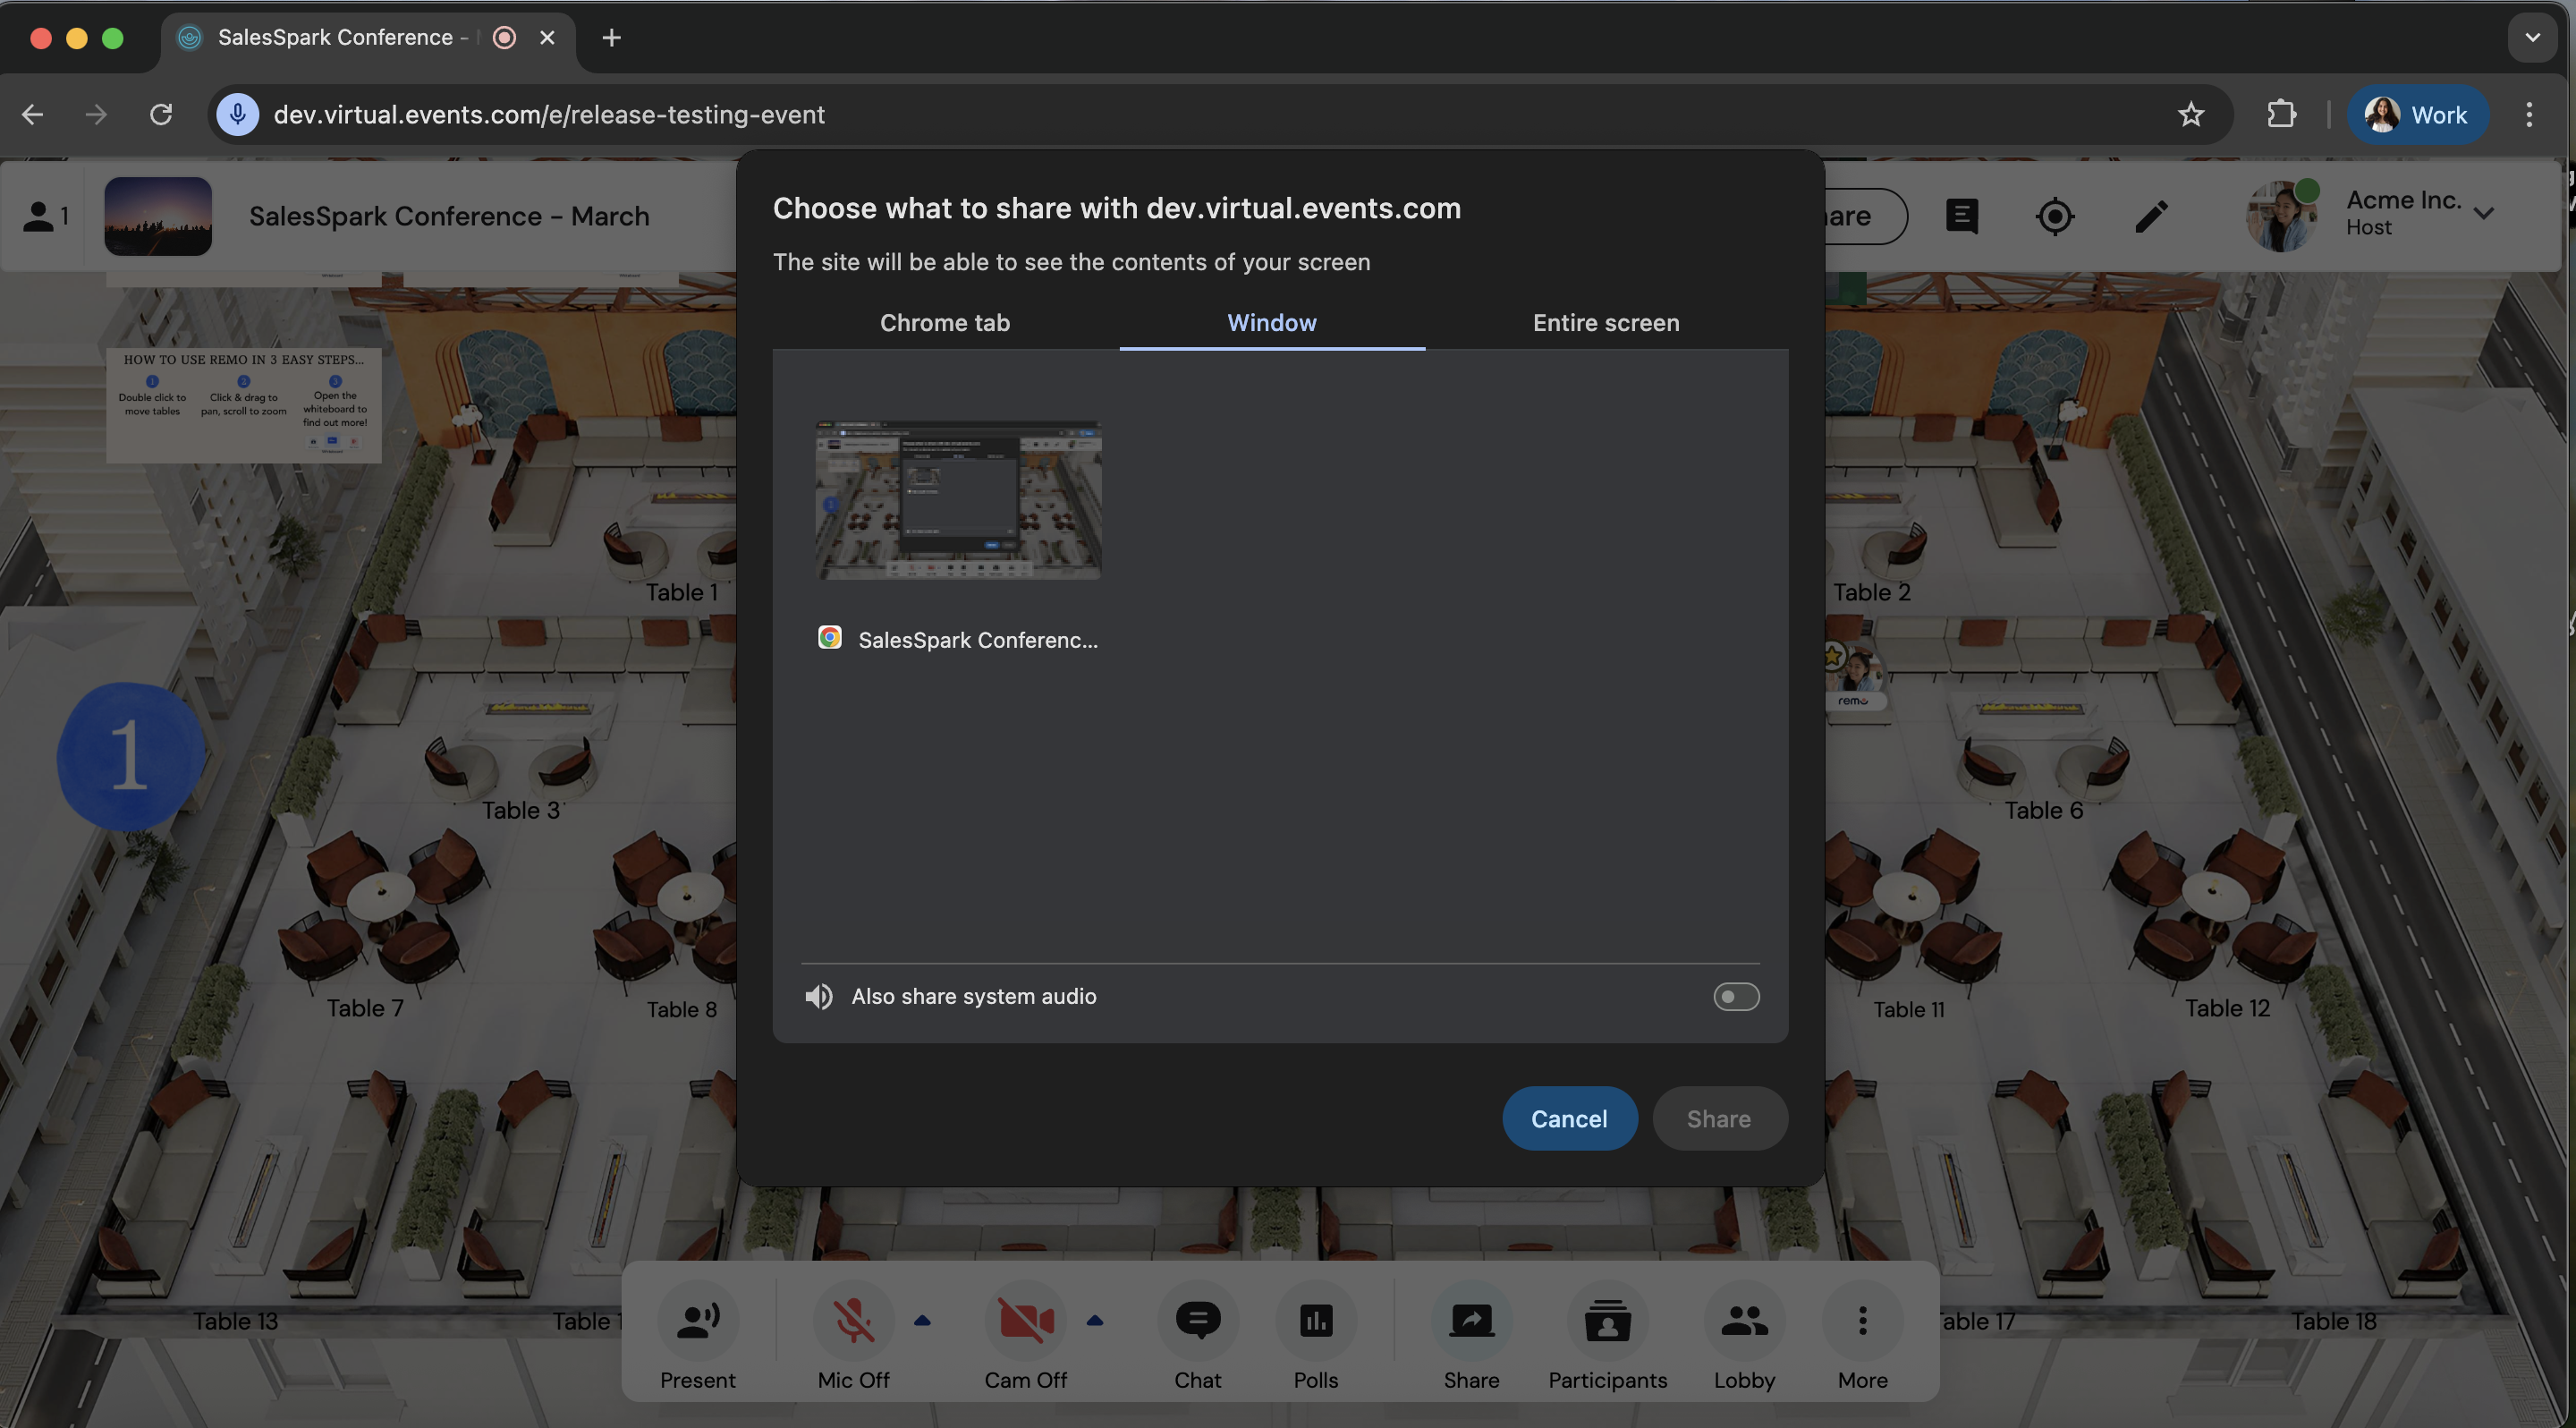Screen dimensions: 2576x1428
Task: Bookmark page with the star icon
Action: 2190,115
